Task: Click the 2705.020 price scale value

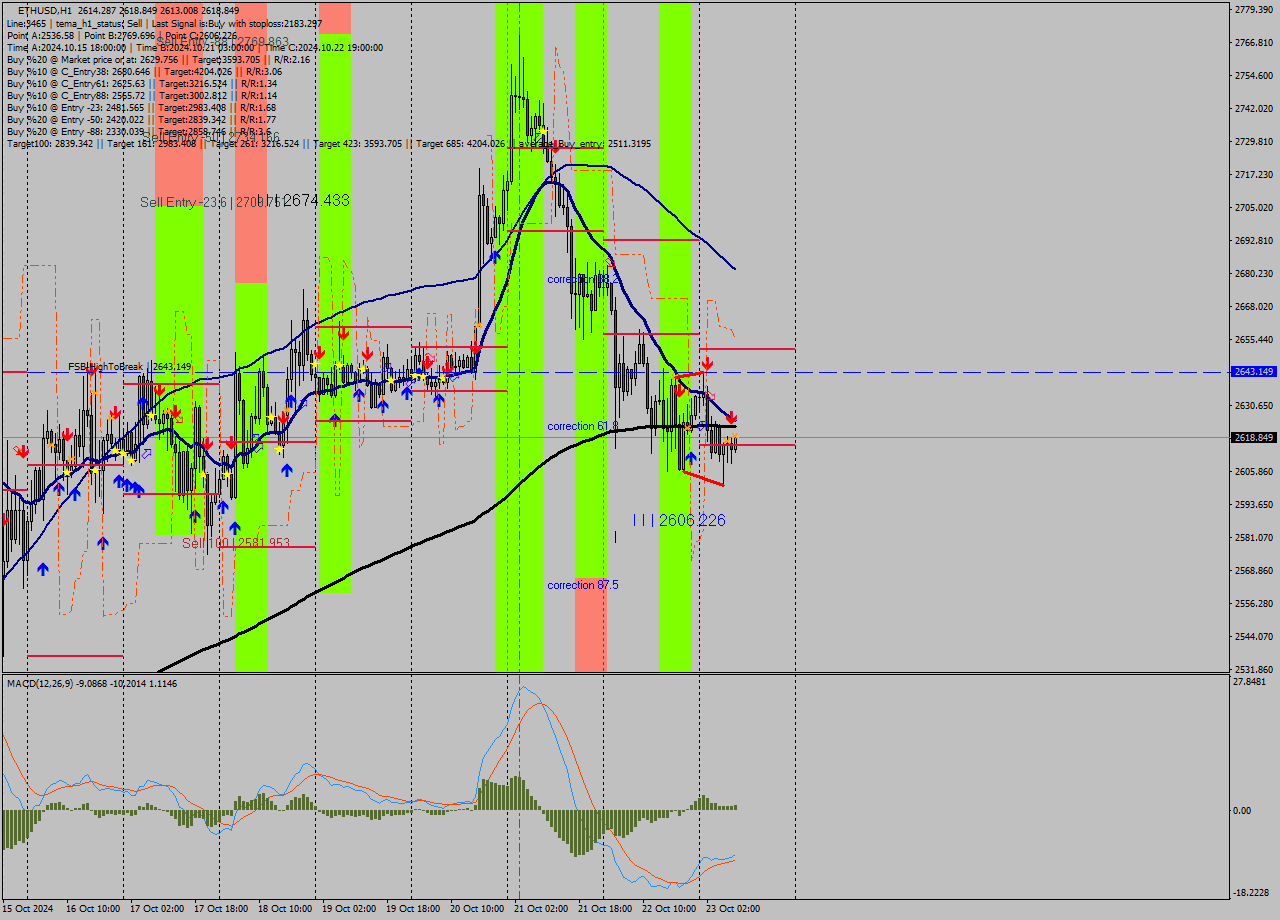Action: tap(1254, 207)
